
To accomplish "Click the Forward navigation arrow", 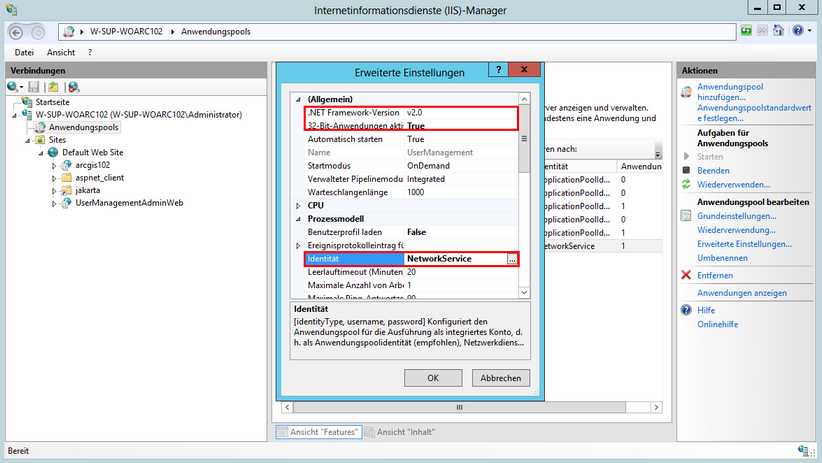I will tap(38, 33).
